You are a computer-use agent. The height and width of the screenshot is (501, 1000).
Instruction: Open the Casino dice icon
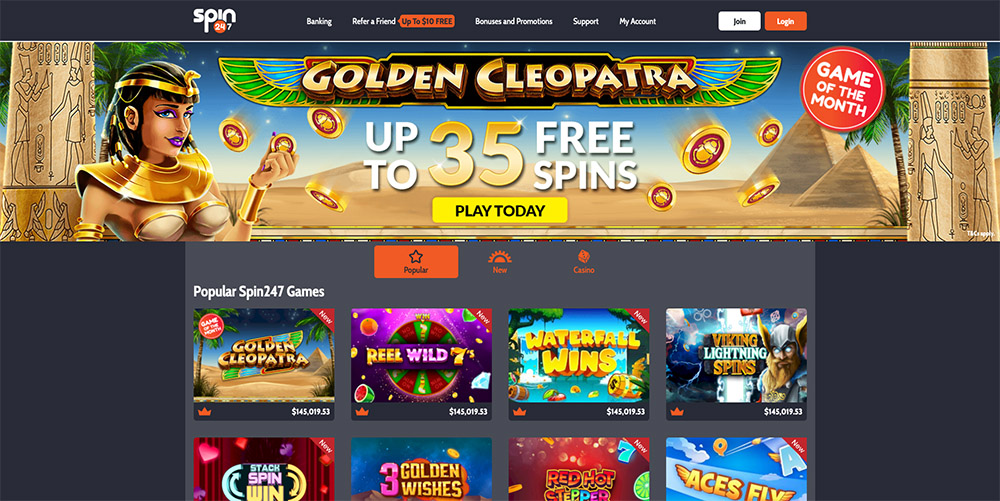click(584, 256)
